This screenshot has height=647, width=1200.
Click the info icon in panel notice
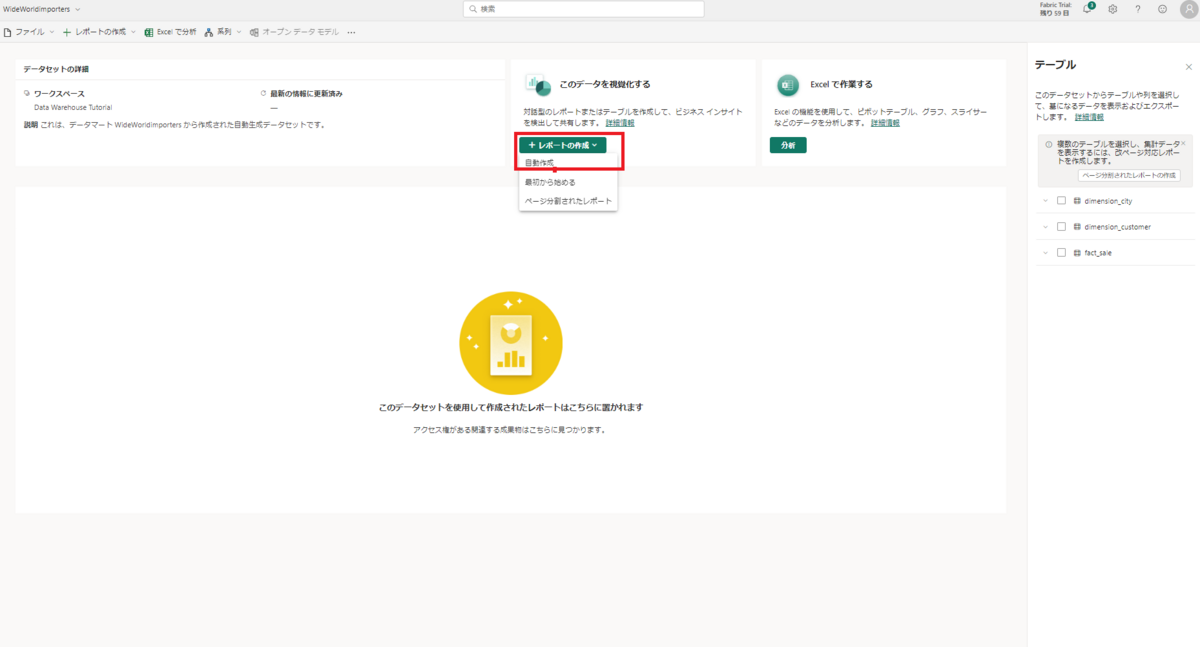[1048, 144]
